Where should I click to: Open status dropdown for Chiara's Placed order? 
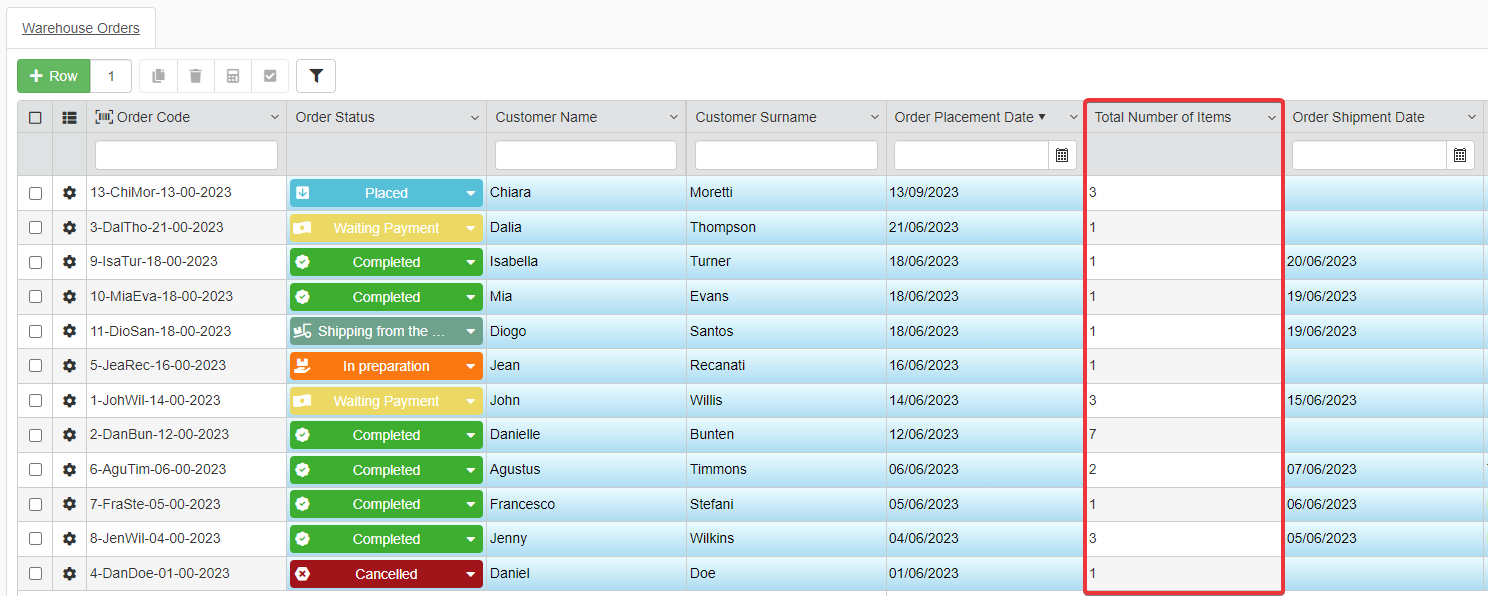point(470,194)
